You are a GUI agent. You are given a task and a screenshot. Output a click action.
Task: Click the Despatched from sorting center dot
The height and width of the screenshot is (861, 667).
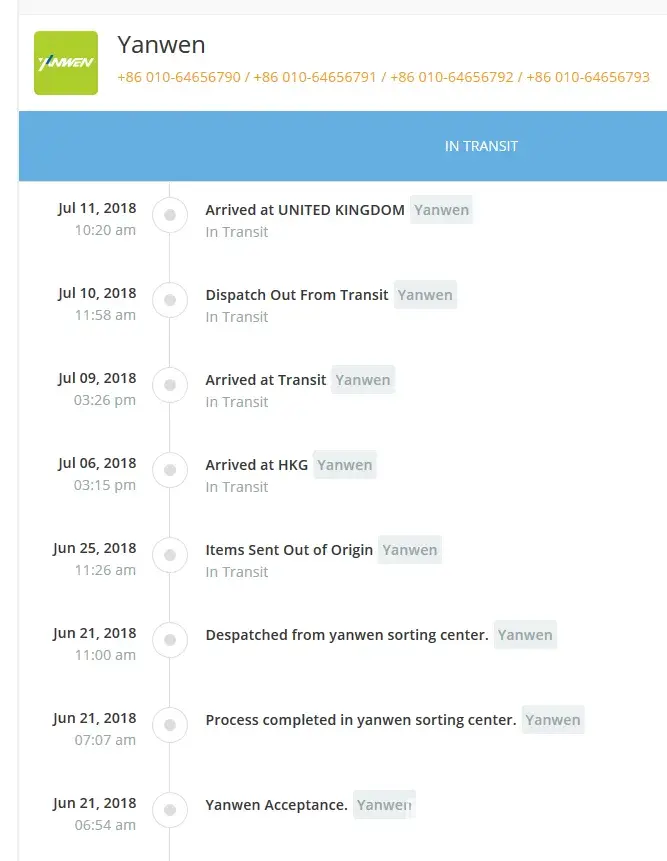170,639
